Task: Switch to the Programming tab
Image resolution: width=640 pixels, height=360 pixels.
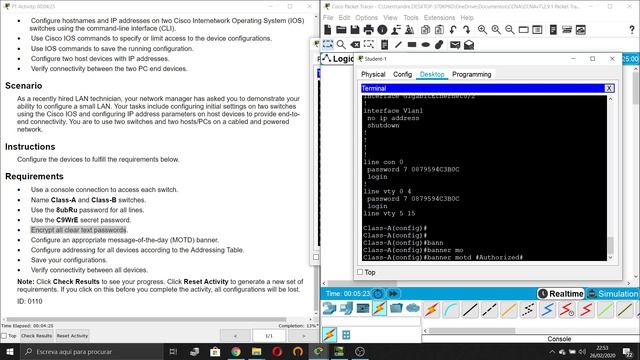Action: click(x=471, y=74)
